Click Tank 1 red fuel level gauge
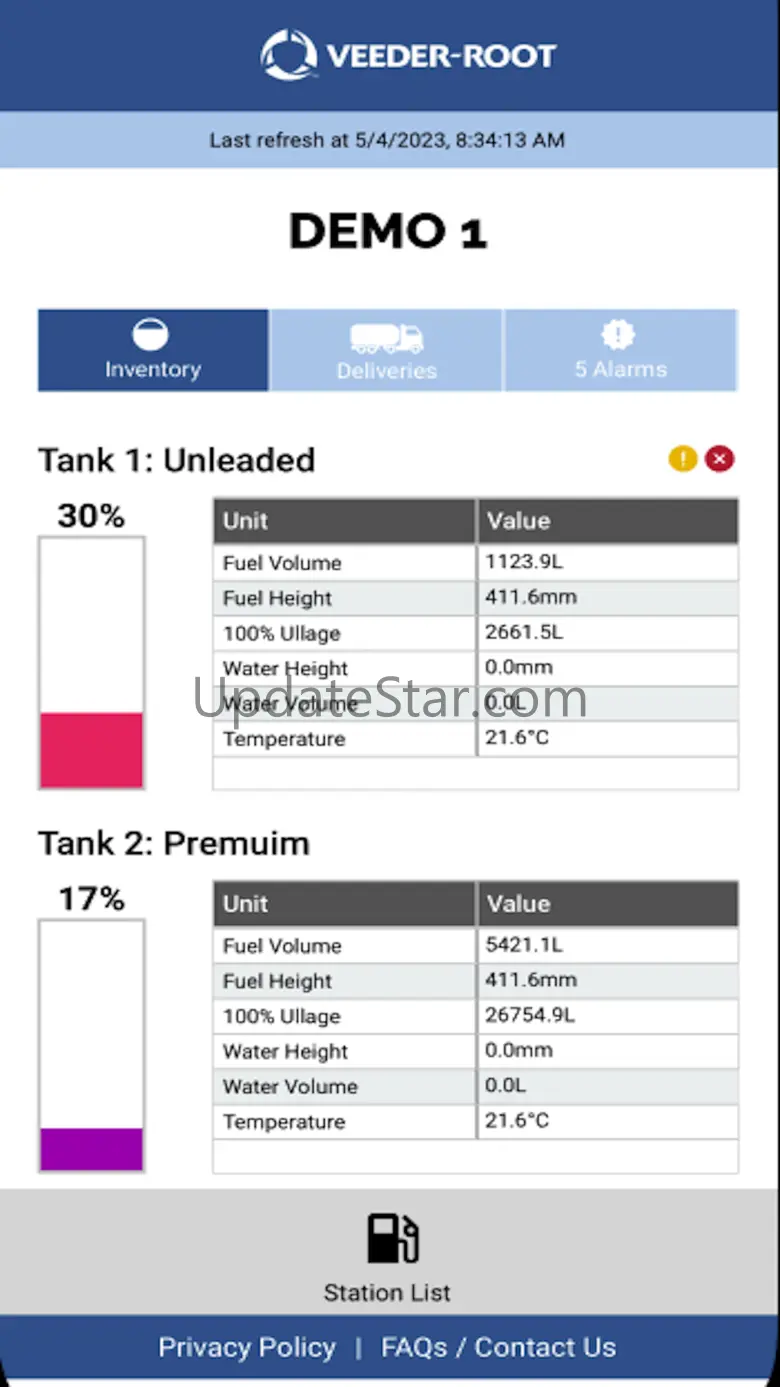The height and width of the screenshot is (1387, 780). [91, 750]
